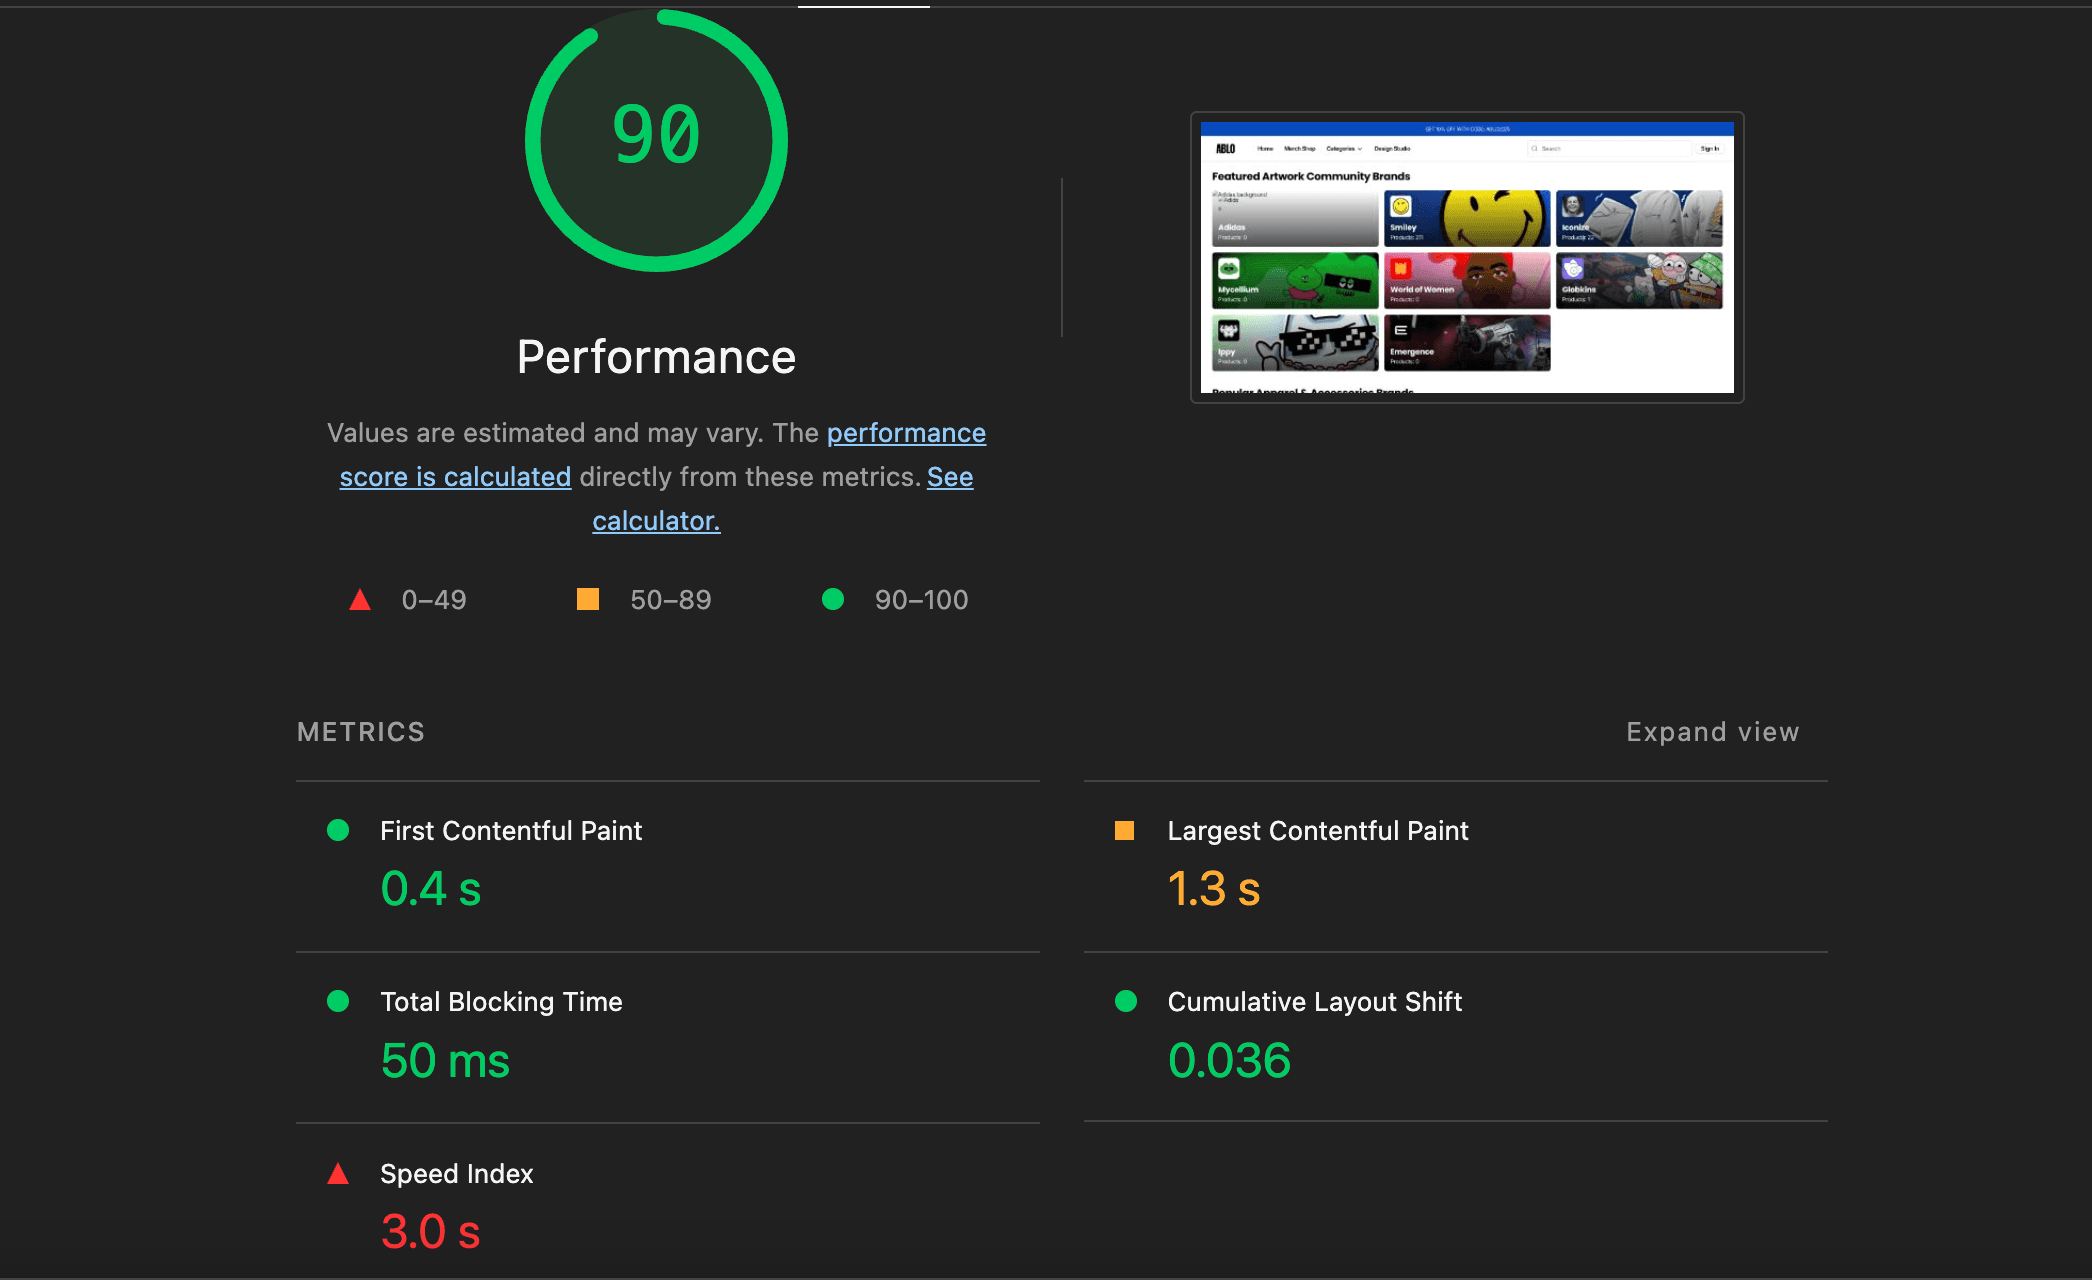Click green circle icon beside Cumulative Layout Shift
This screenshot has height=1280, width=2092.
(x=1126, y=1001)
